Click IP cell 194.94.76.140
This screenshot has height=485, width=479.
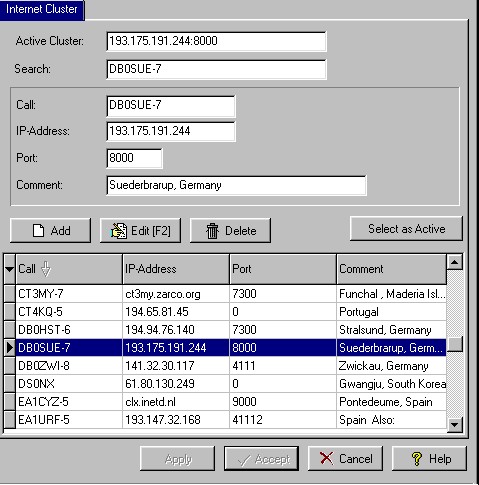pyautogui.click(x=176, y=330)
